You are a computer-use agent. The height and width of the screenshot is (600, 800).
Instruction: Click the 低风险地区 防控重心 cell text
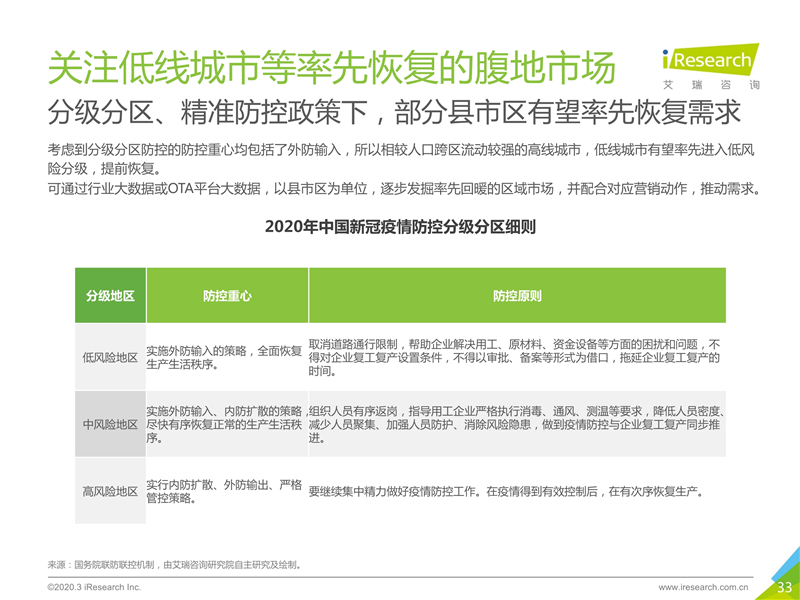(224, 358)
